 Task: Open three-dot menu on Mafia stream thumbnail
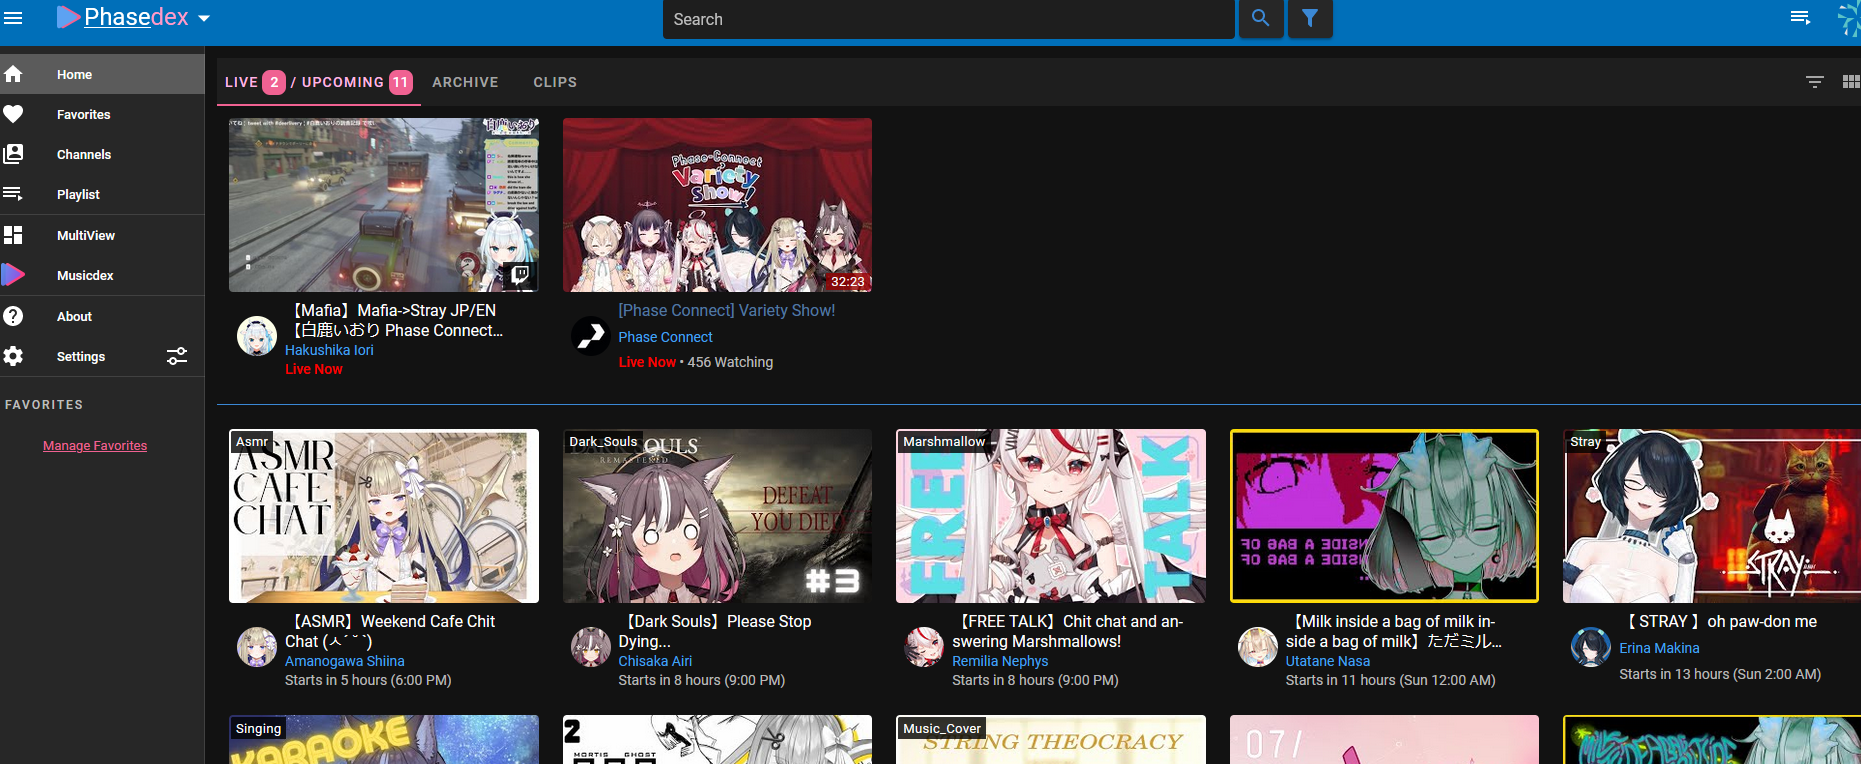pyautogui.click(x=248, y=262)
